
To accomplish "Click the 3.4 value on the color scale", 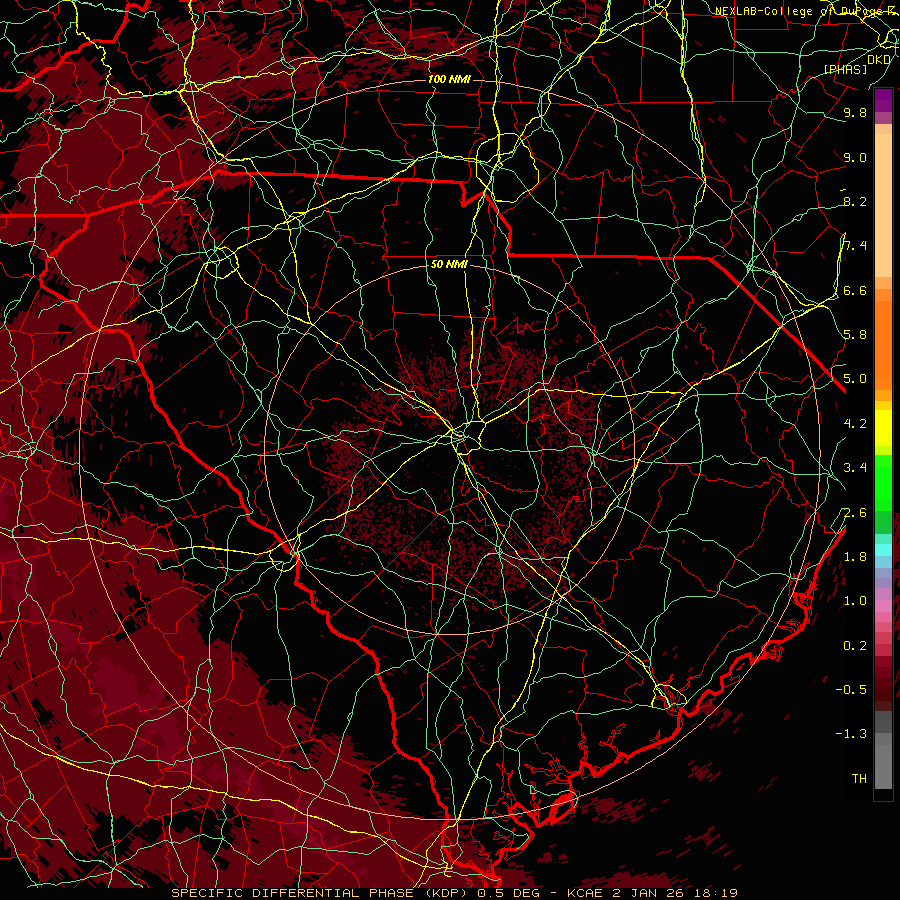I will pos(855,468).
